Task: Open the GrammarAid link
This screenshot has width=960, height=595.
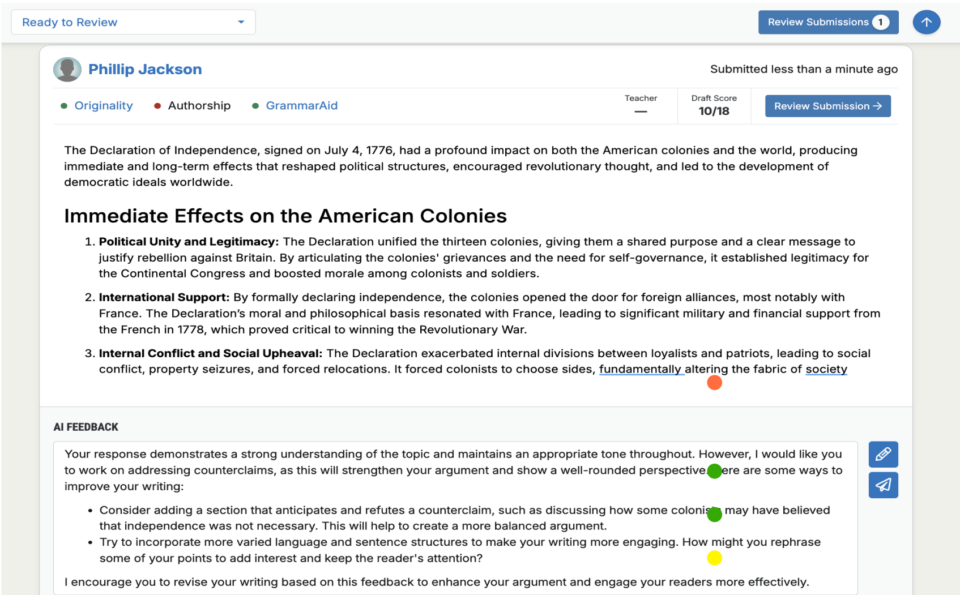Action: [x=301, y=105]
